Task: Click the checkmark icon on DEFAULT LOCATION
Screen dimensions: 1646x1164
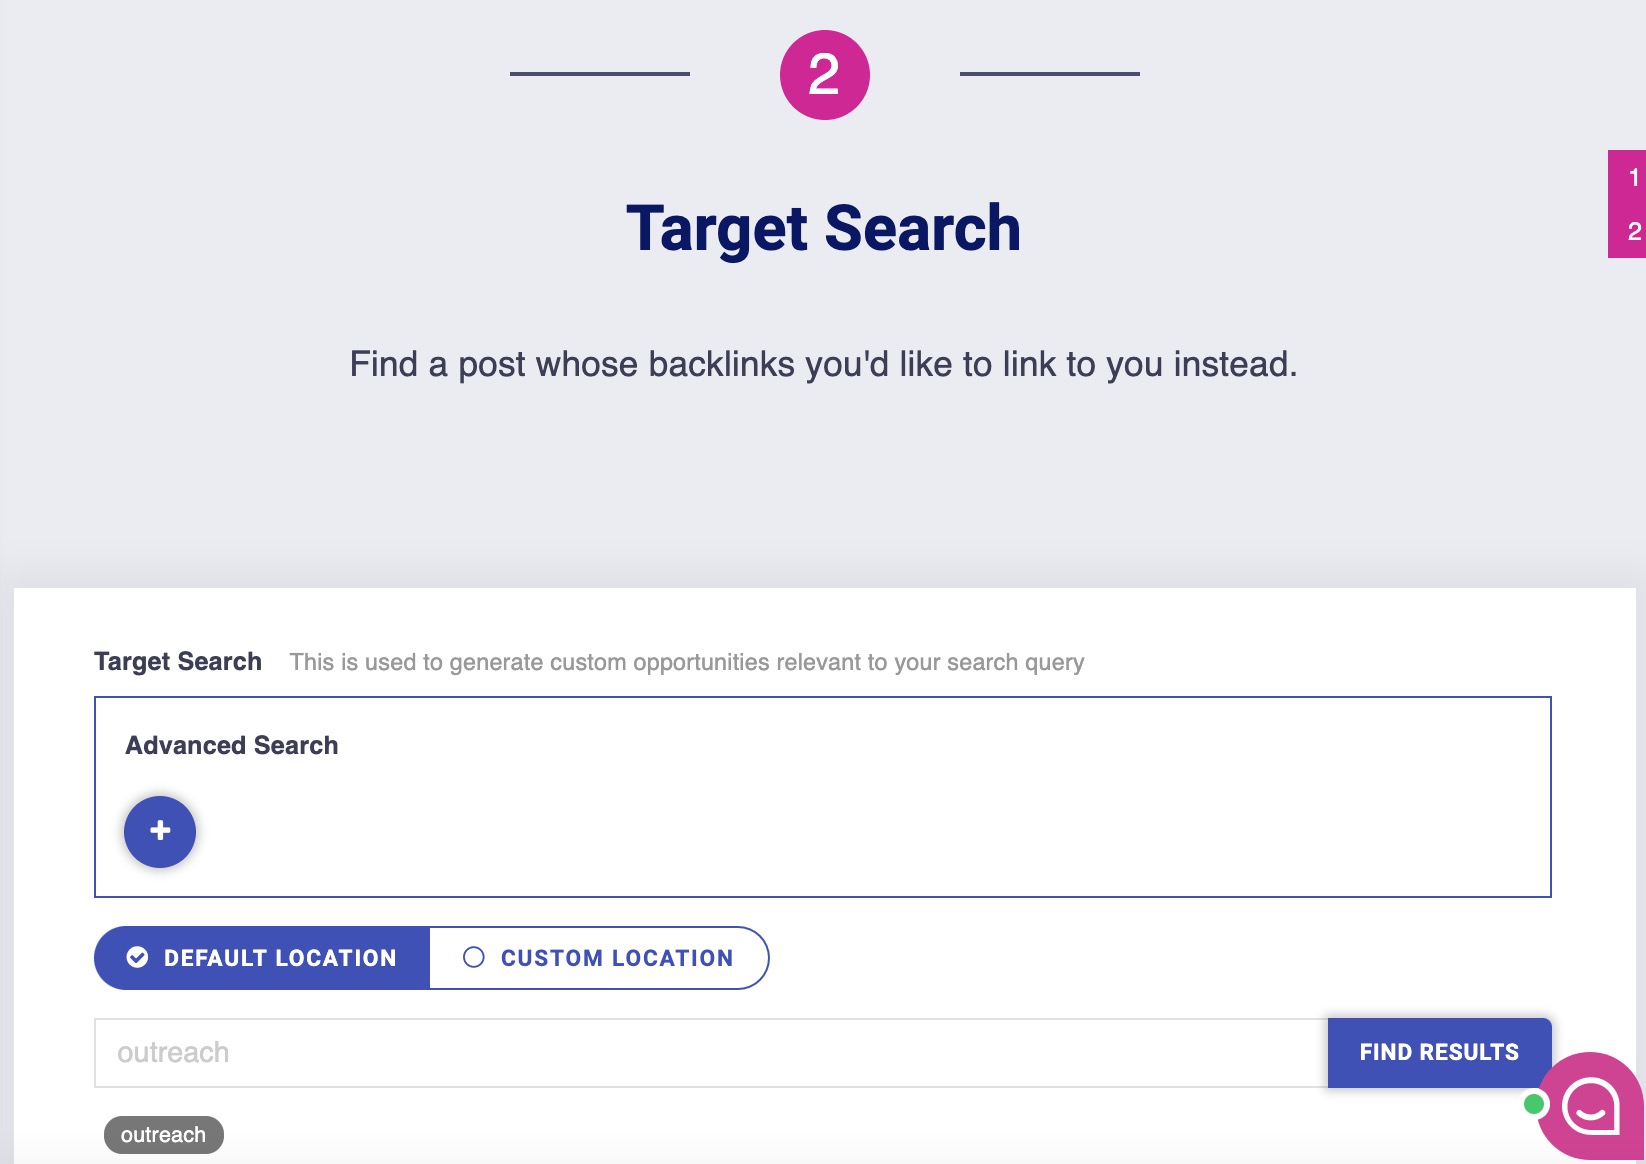Action: point(136,957)
